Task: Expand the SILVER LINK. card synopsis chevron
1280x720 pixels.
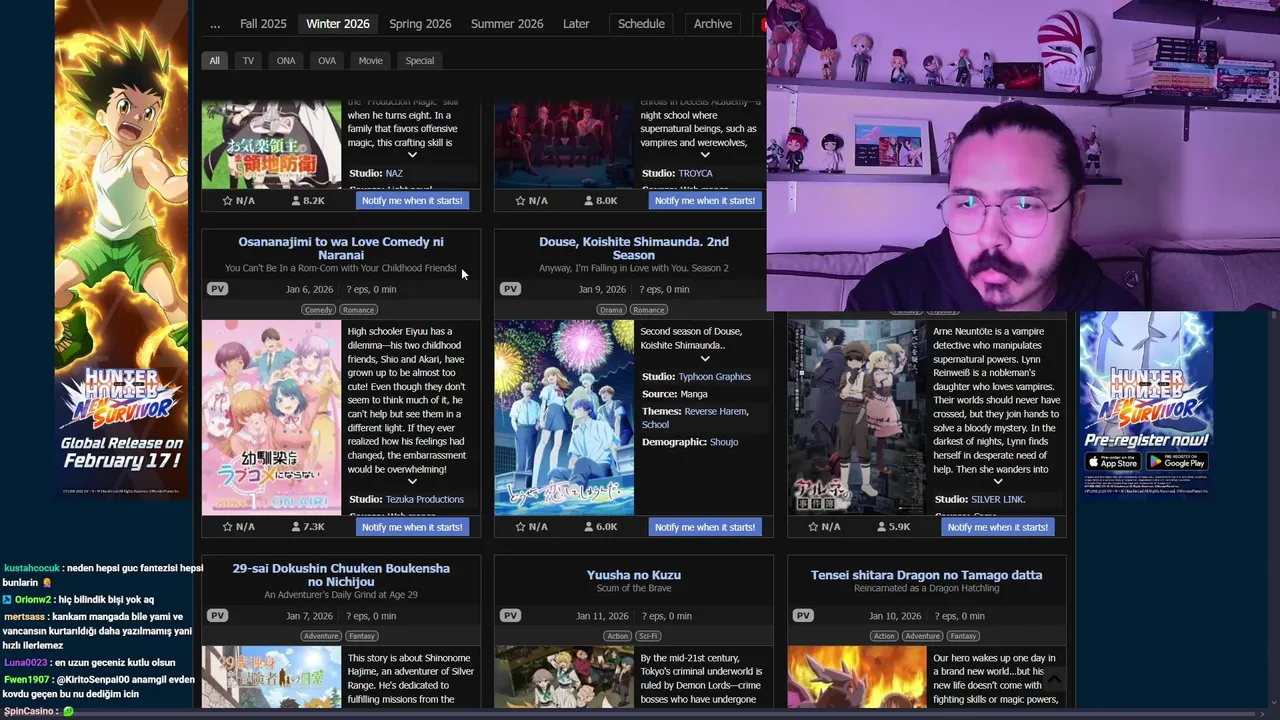Action: (x=997, y=482)
